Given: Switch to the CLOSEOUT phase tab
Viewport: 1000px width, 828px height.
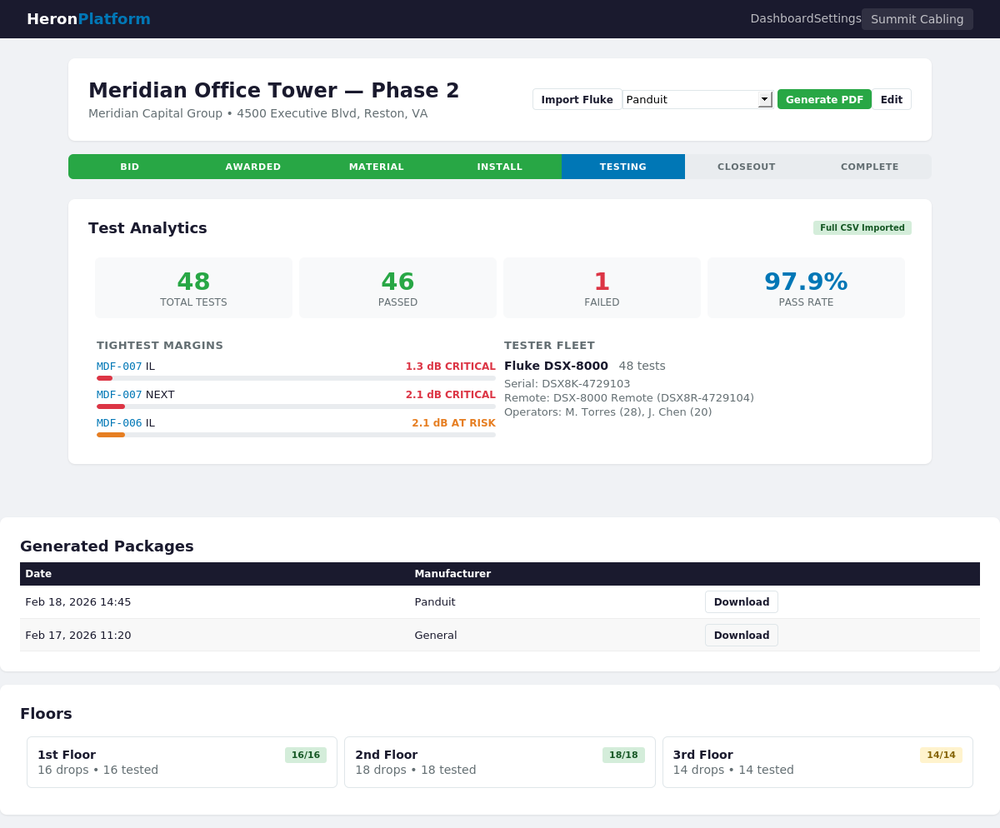Looking at the screenshot, I should (746, 166).
